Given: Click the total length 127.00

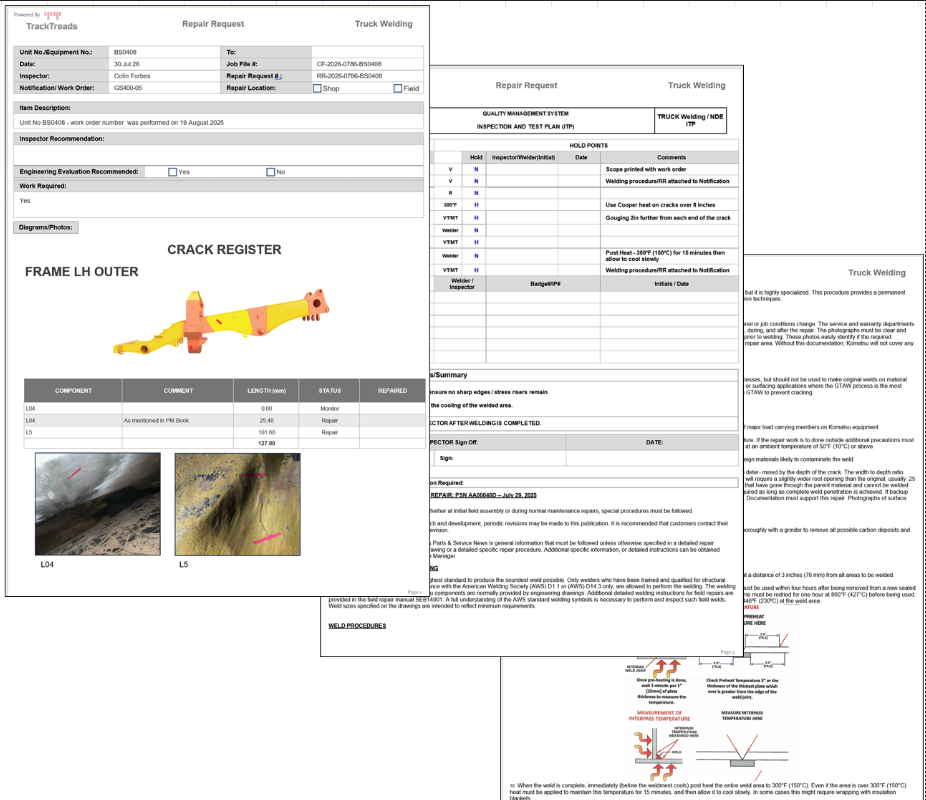Looking at the screenshot, I should (x=266, y=443).
